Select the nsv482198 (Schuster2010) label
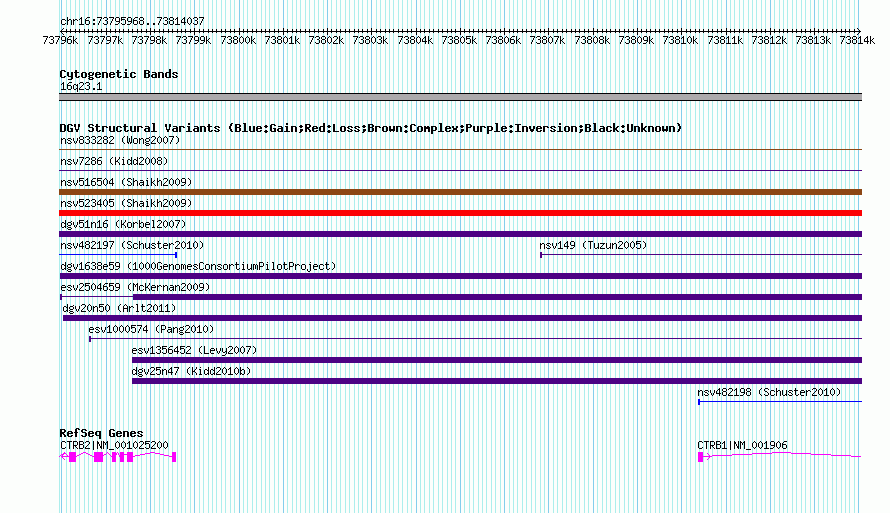 click(769, 392)
